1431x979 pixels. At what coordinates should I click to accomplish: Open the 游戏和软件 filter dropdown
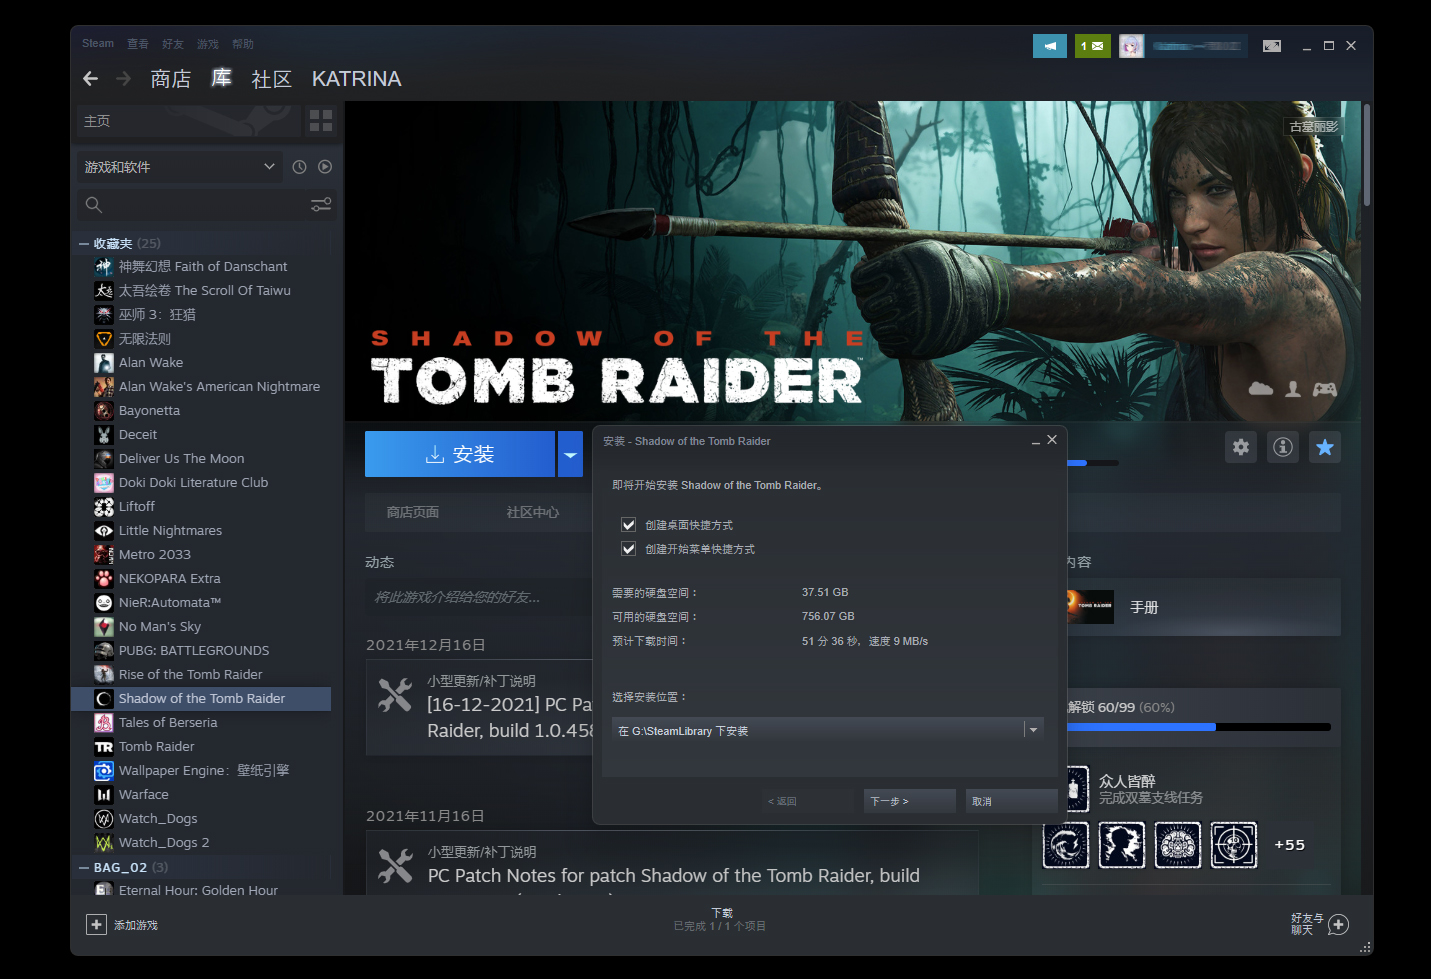pos(180,167)
